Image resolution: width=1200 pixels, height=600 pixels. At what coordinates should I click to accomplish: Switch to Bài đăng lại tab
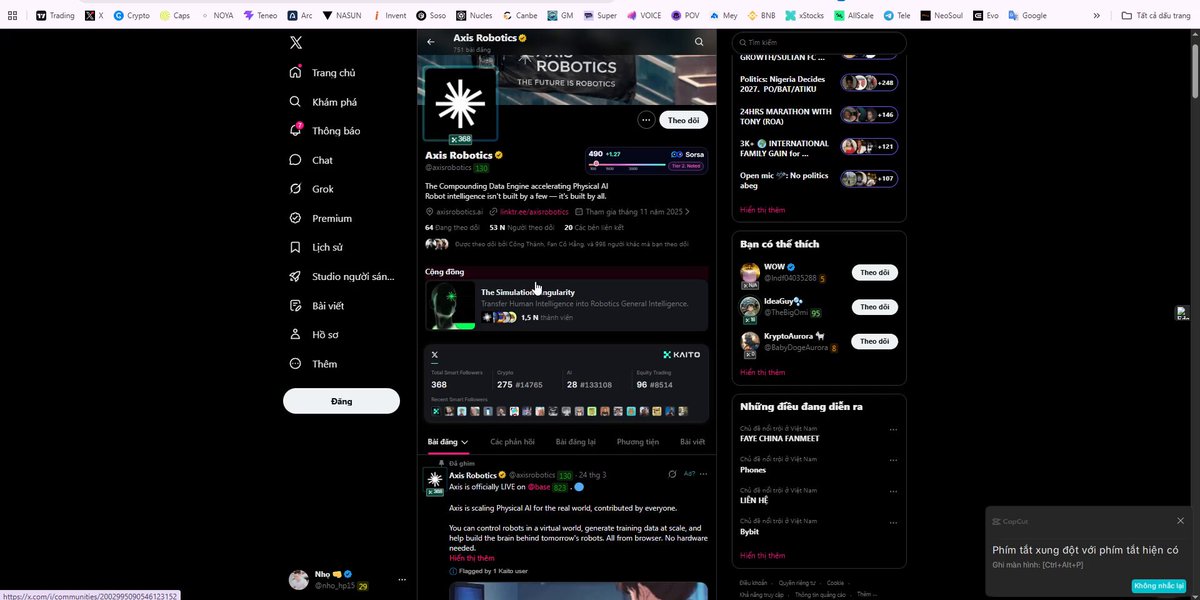(576, 442)
